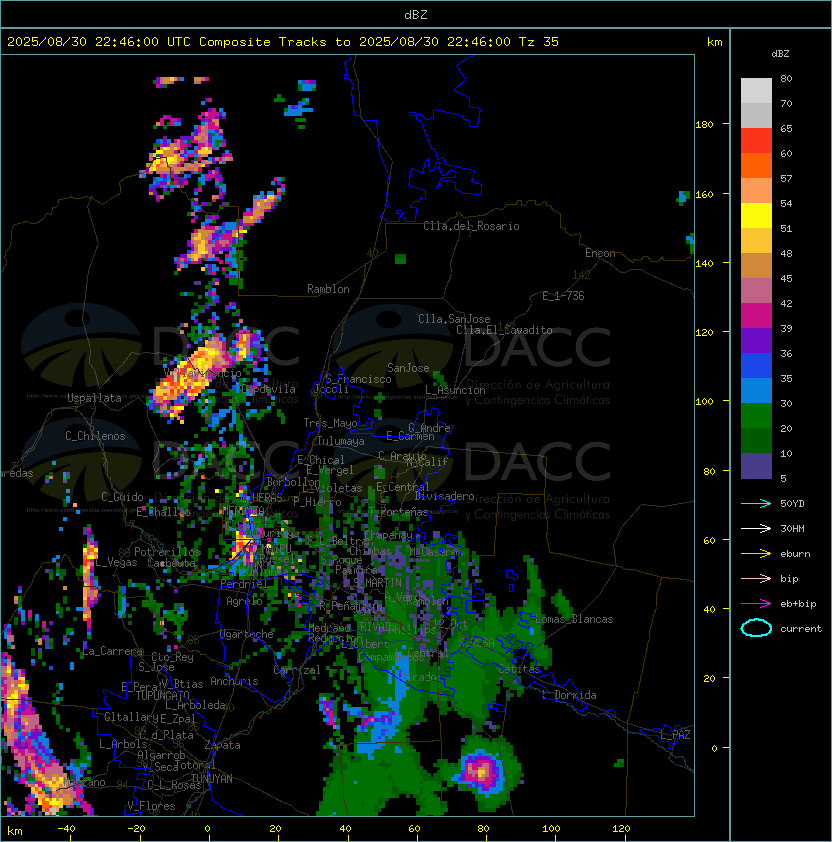Click the yellow eburn arrow in legend

tap(756, 554)
